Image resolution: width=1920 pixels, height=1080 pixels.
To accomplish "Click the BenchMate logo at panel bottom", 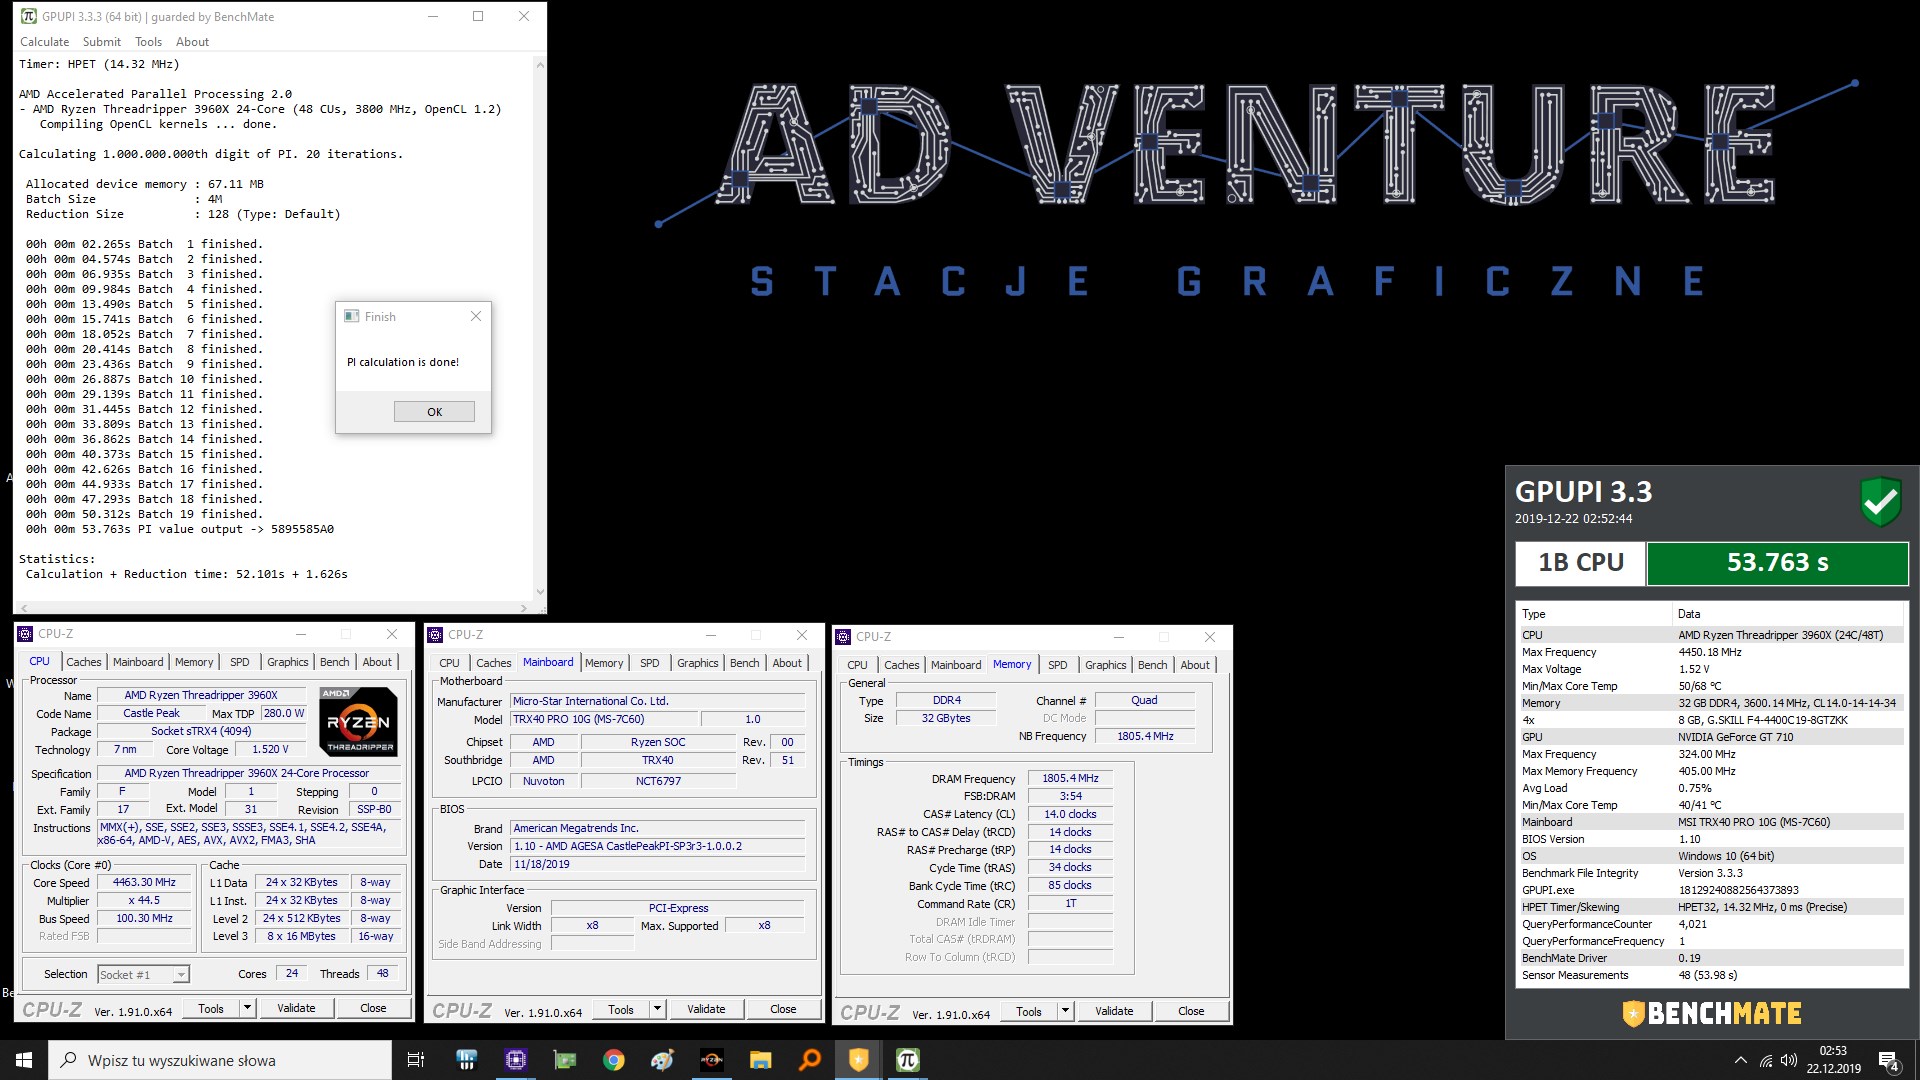I will point(1712,1013).
